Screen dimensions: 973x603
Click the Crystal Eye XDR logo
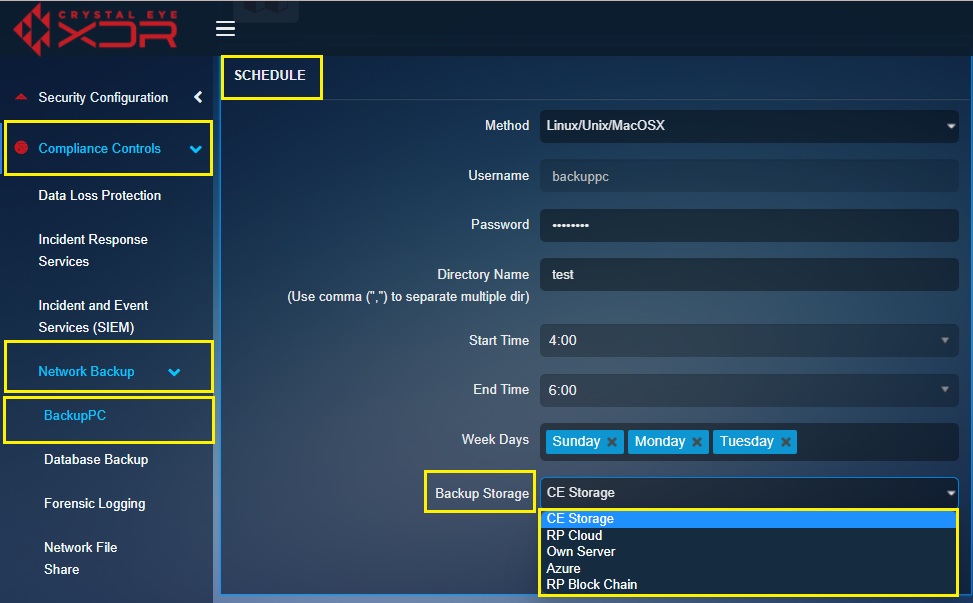[x=96, y=29]
